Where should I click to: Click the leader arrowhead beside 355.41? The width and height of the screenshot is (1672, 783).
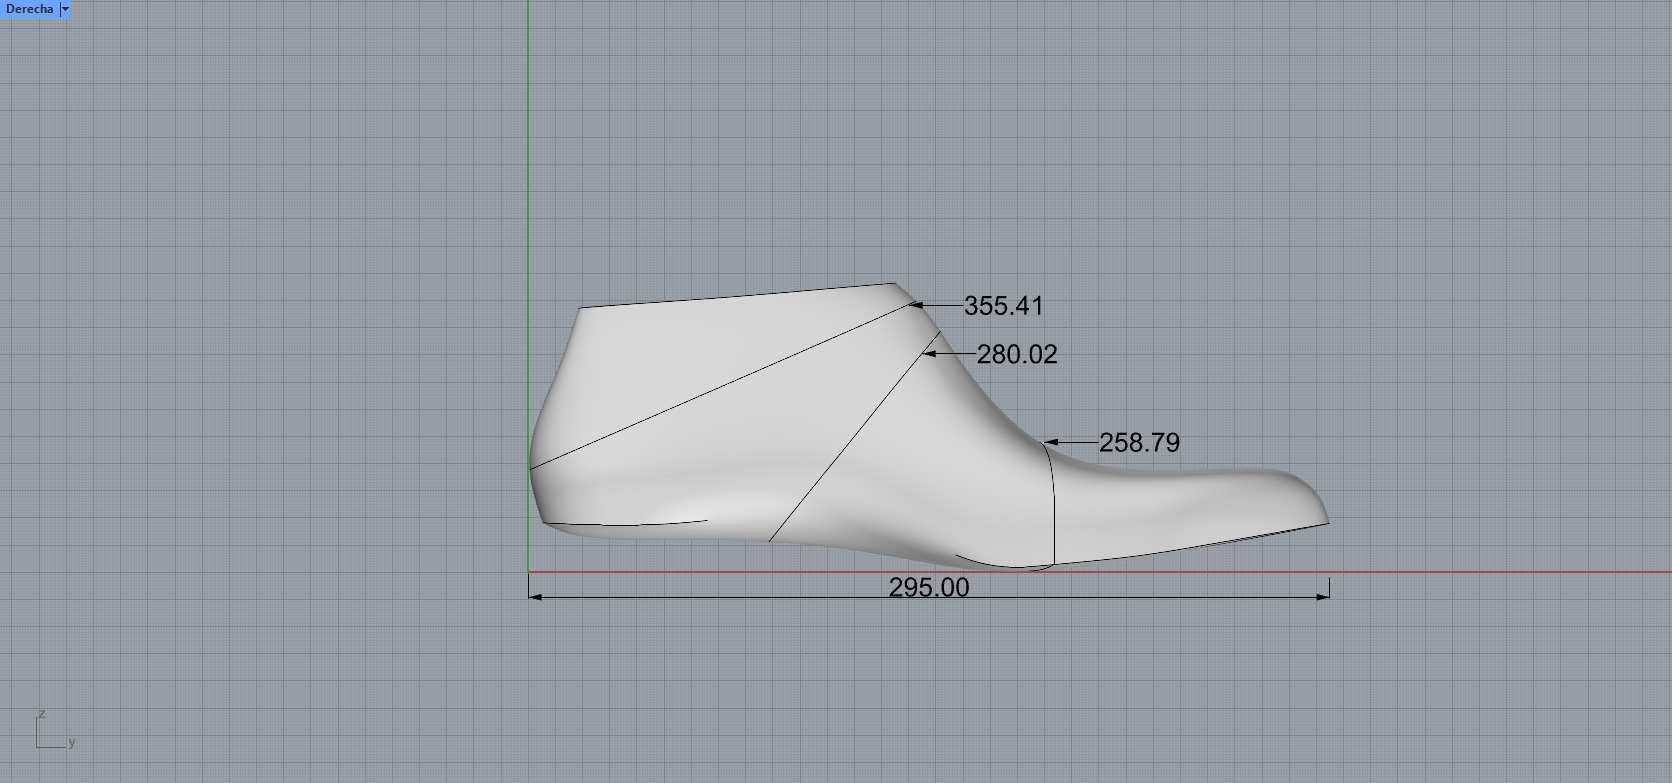coord(916,305)
